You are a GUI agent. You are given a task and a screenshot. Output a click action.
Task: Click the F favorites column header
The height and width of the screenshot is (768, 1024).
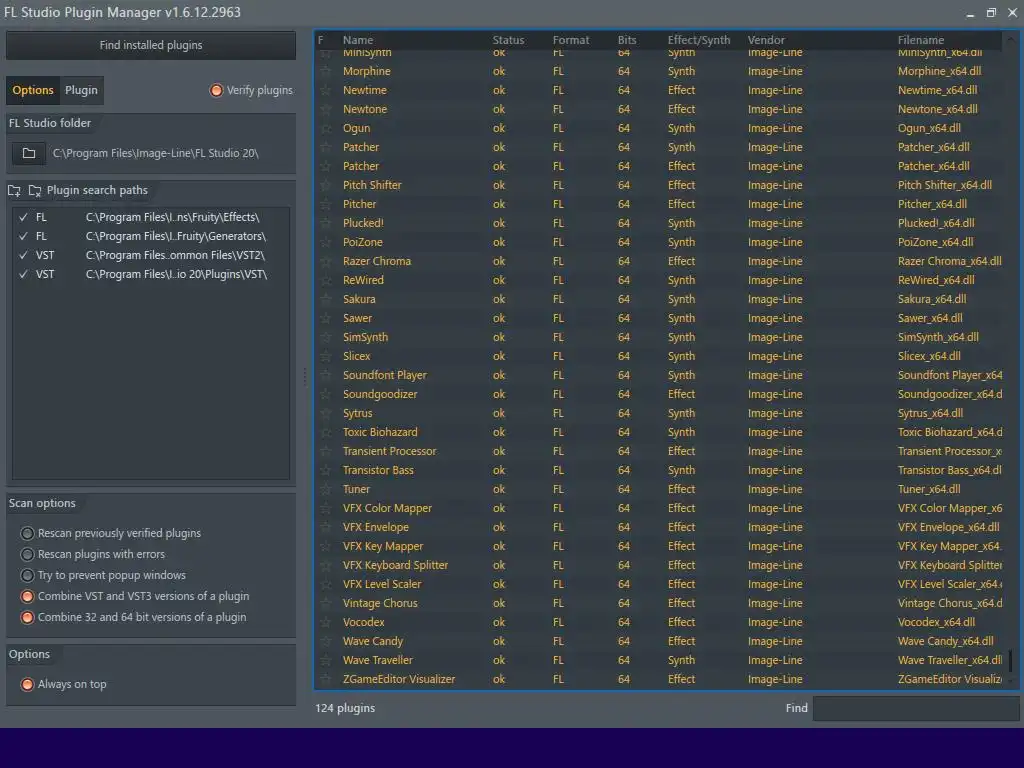point(321,40)
